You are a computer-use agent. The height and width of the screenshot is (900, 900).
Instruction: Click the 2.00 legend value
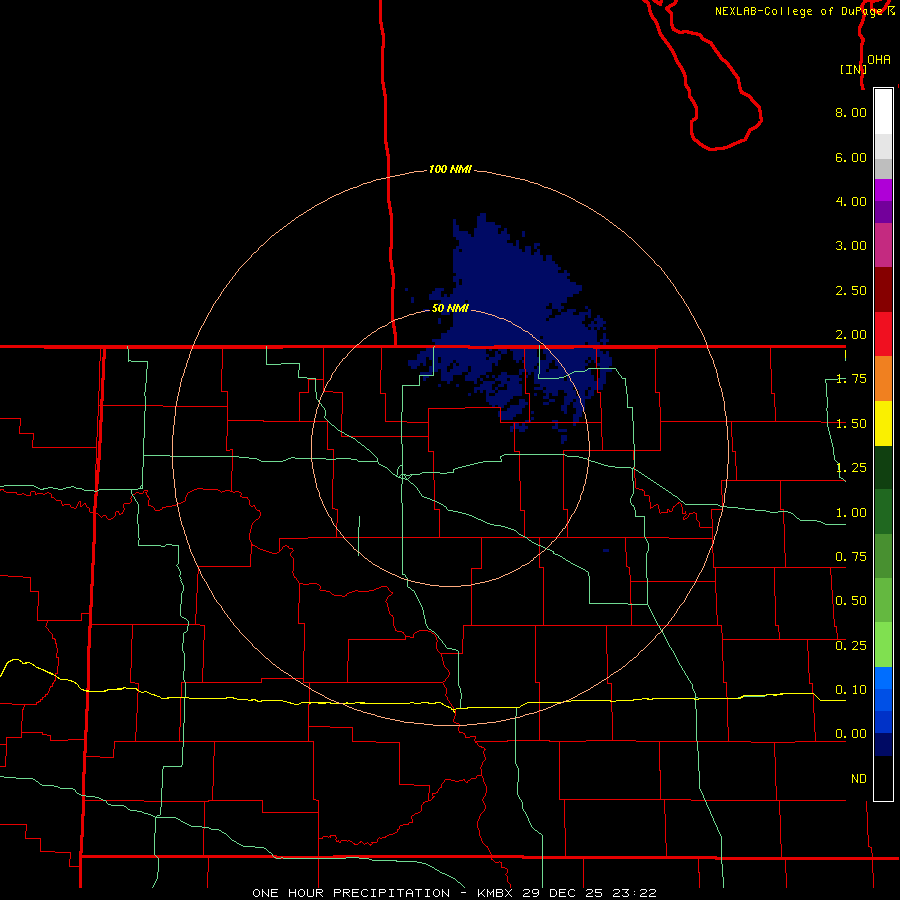pyautogui.click(x=851, y=335)
